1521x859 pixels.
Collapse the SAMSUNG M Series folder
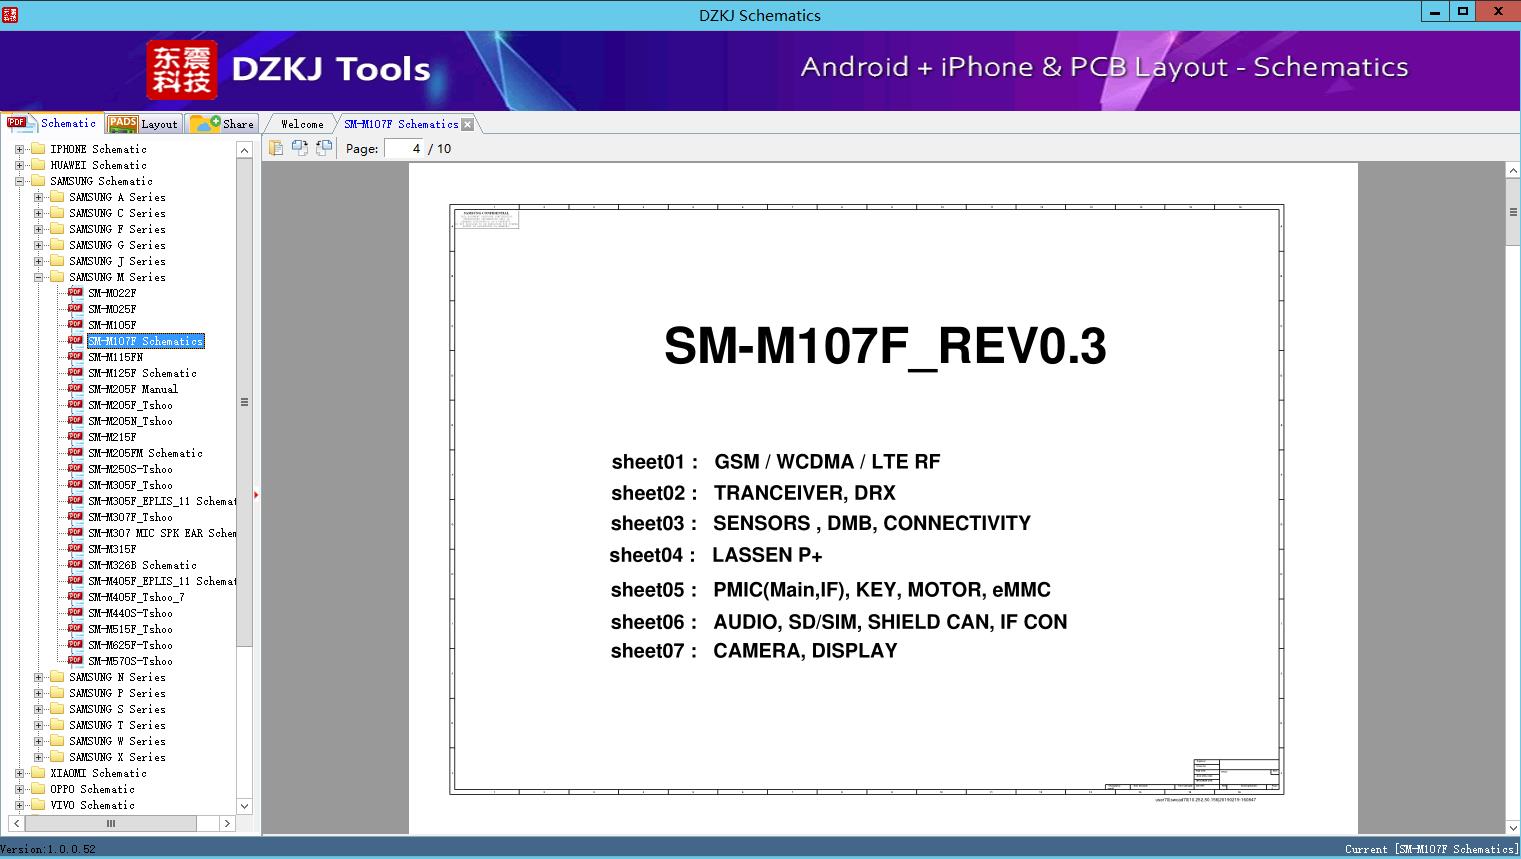pyautogui.click(x=38, y=277)
